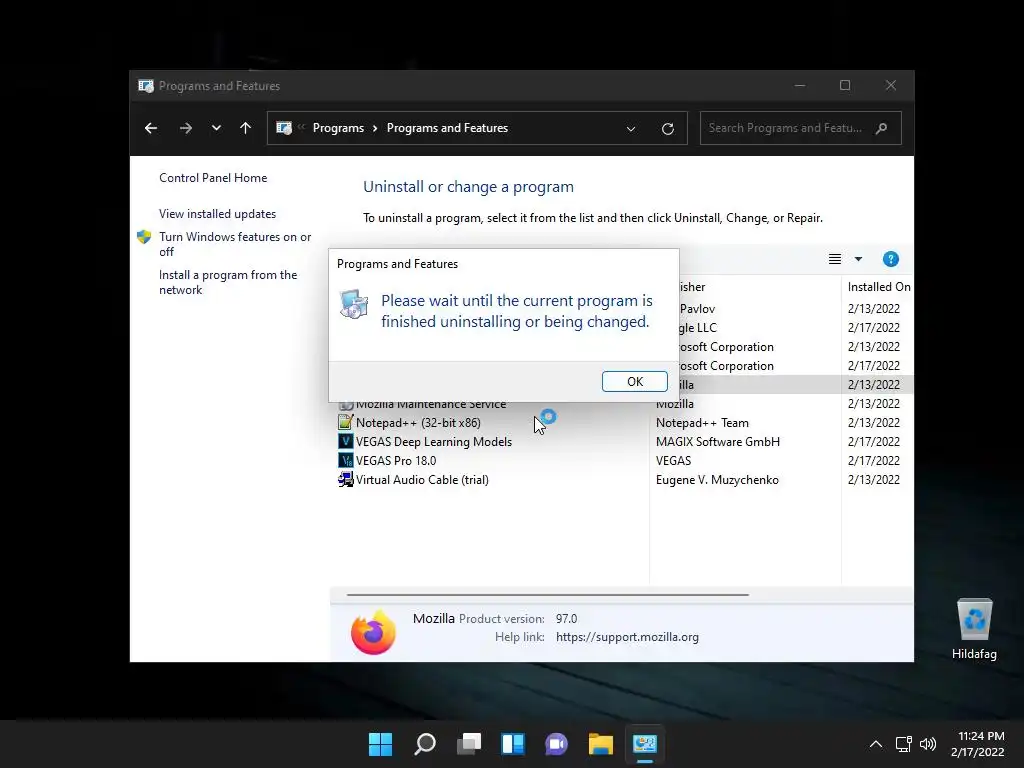The height and width of the screenshot is (768, 1024).
Task: Click the VEGAS publisher cell
Action: point(673,460)
